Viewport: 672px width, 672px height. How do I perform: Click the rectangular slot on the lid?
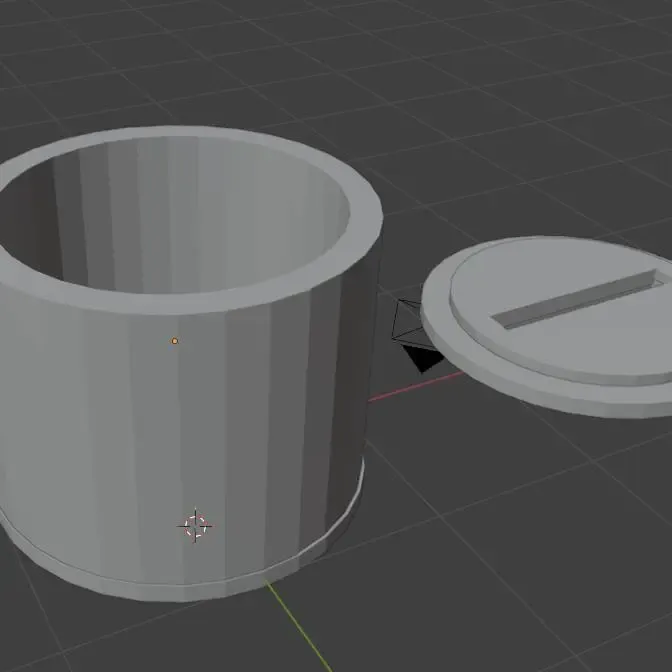579,298
